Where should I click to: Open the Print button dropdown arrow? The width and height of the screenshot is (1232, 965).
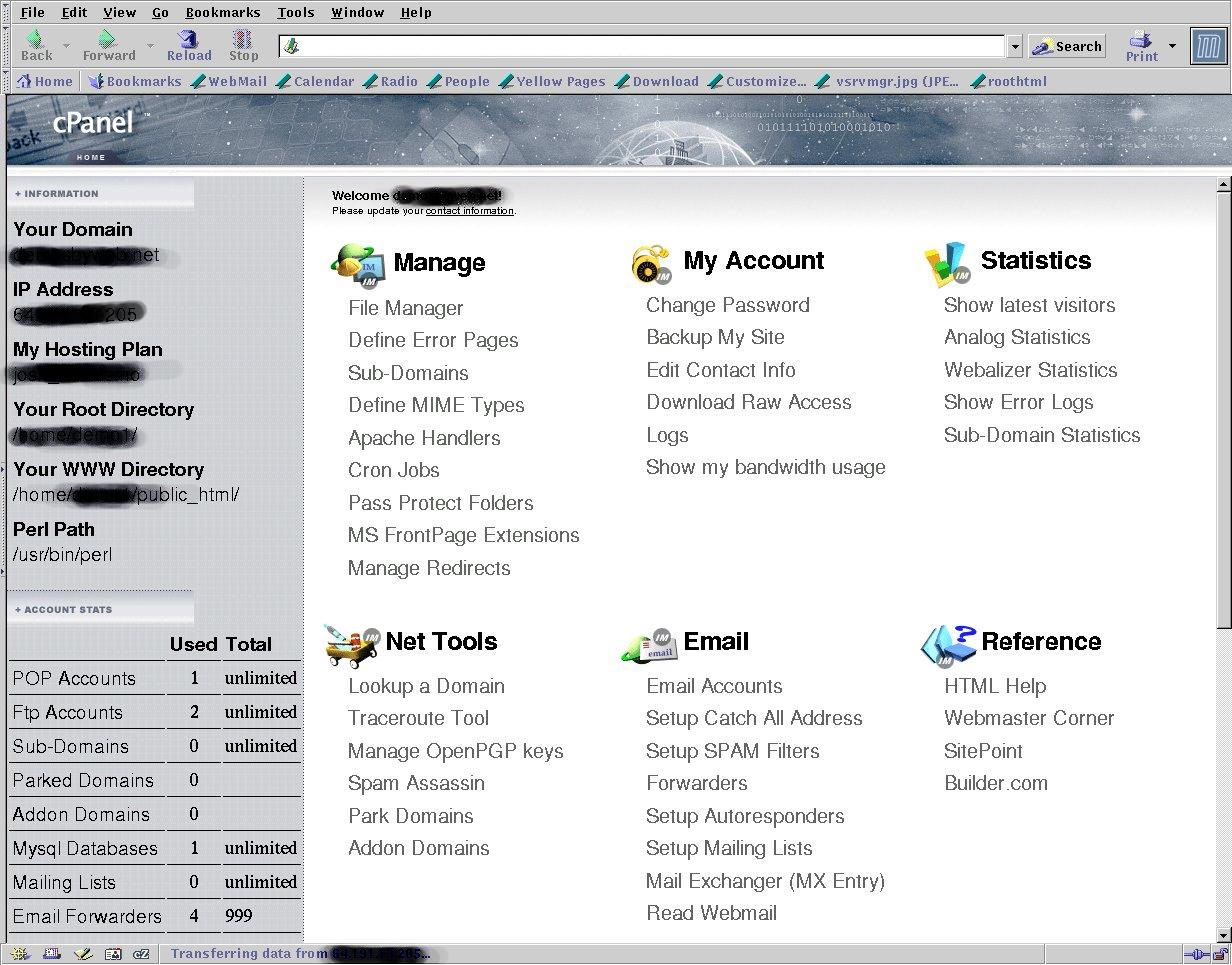pos(1172,45)
